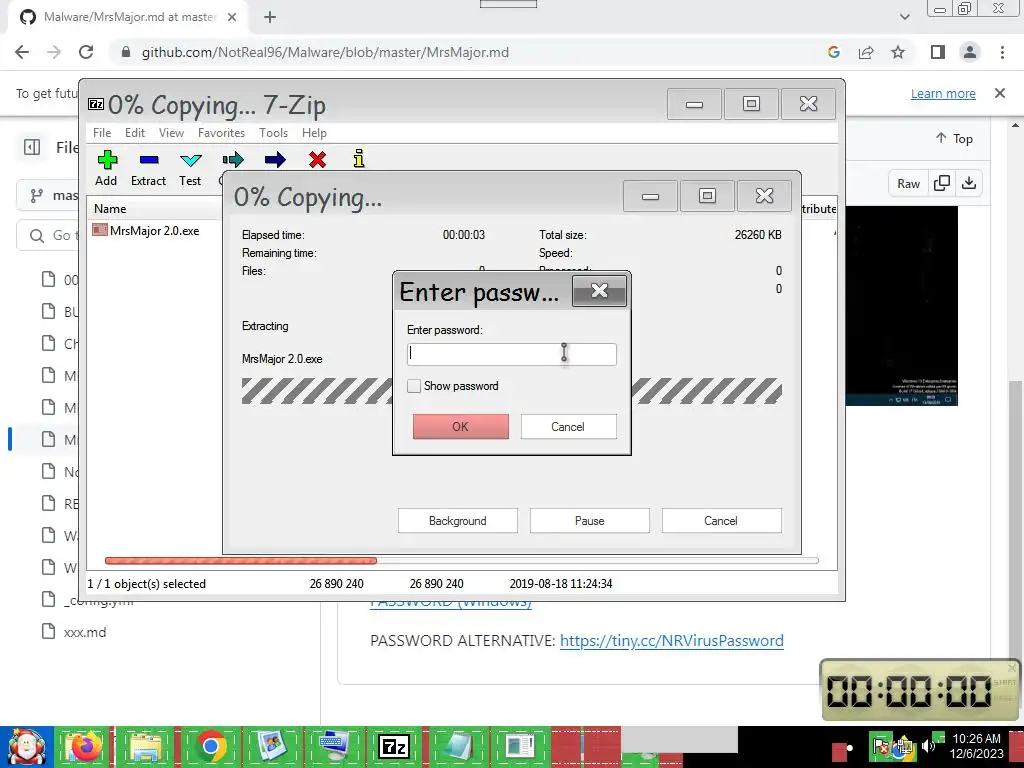Image resolution: width=1024 pixels, height=768 pixels.
Task: Click the Pause button in Copying dialog
Action: point(590,520)
